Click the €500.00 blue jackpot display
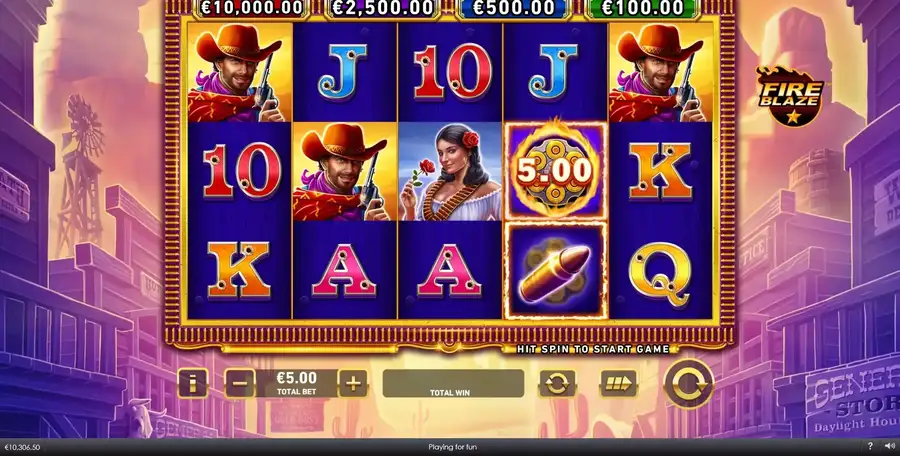Viewport: 900px width, 456px height. 513,9
